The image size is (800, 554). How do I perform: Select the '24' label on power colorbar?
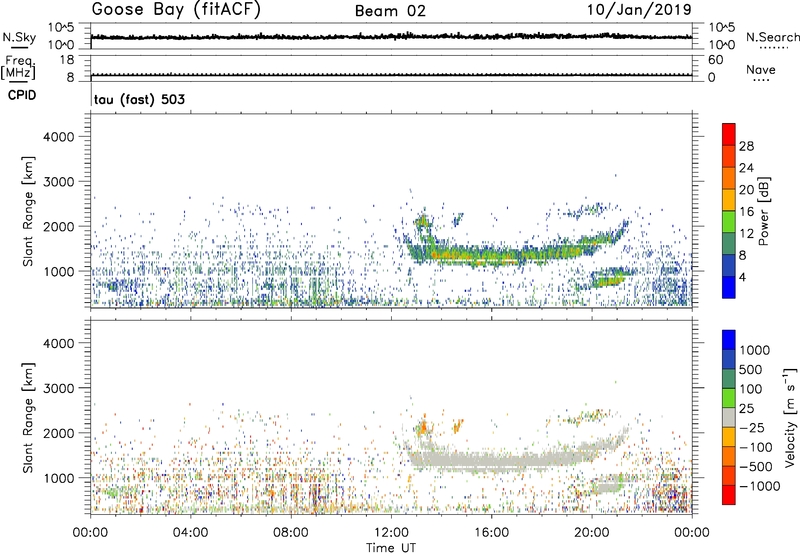[x=746, y=168]
